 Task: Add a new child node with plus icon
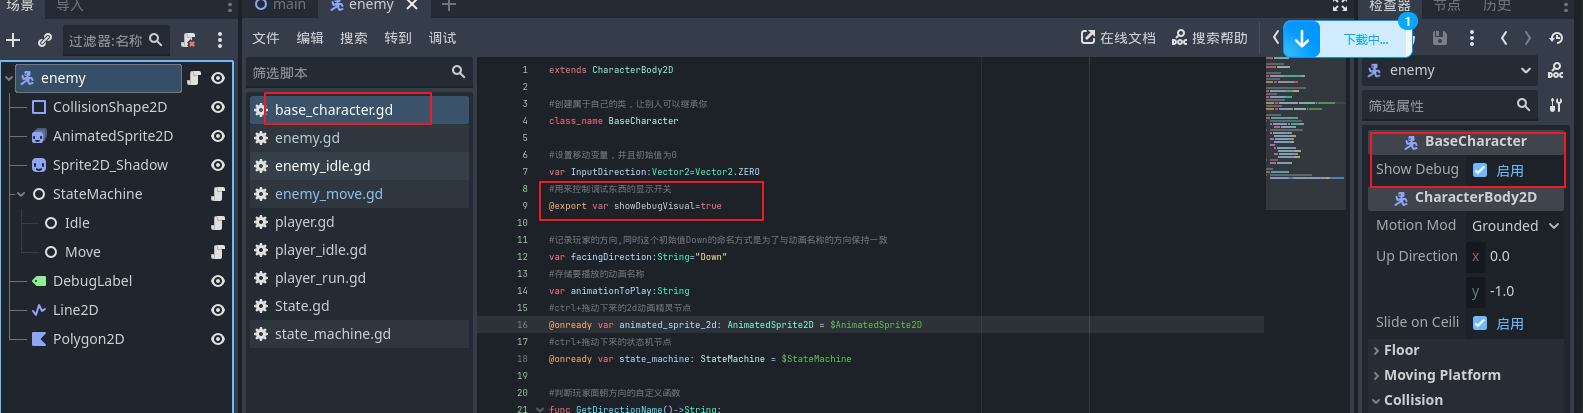tap(13, 40)
